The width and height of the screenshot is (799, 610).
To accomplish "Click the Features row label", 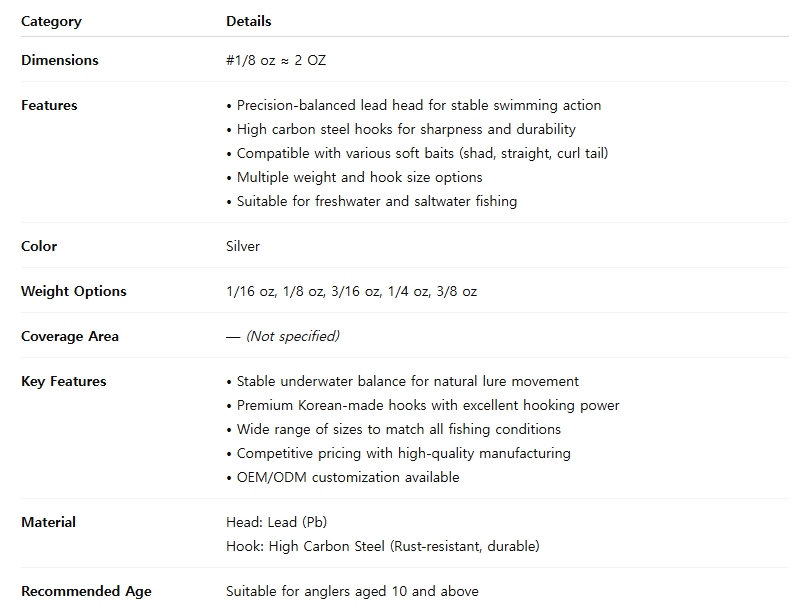I will pyautogui.click(x=49, y=105).
